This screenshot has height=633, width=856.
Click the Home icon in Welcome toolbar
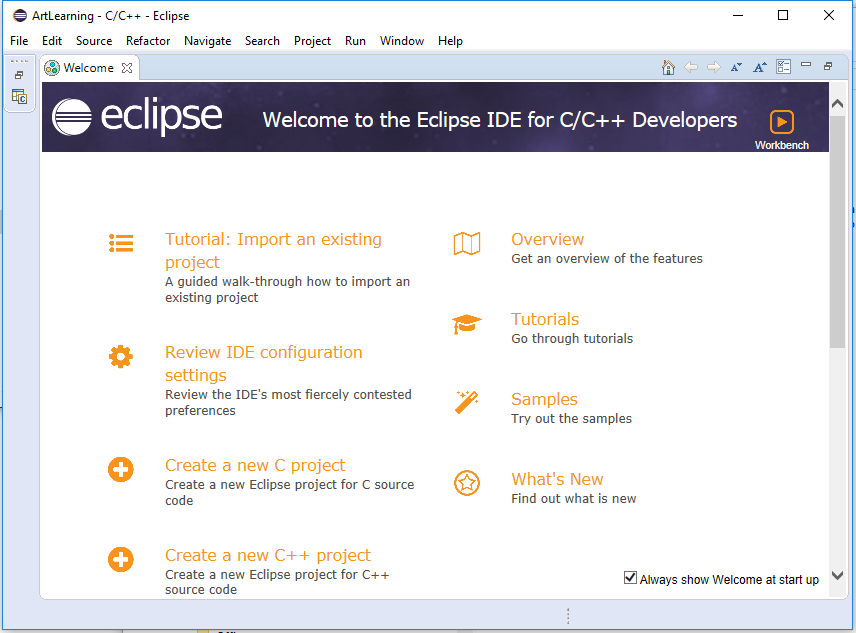tap(668, 68)
